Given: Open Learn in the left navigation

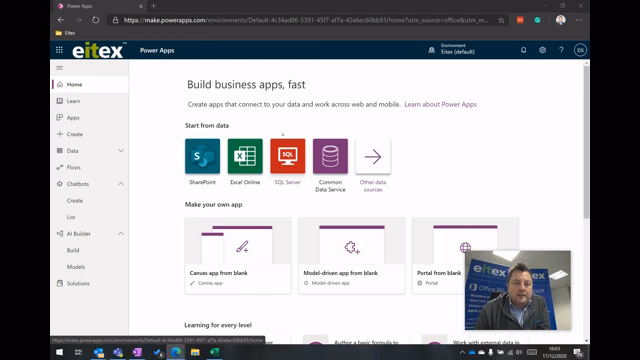Looking at the screenshot, I should click(x=89, y=101).
